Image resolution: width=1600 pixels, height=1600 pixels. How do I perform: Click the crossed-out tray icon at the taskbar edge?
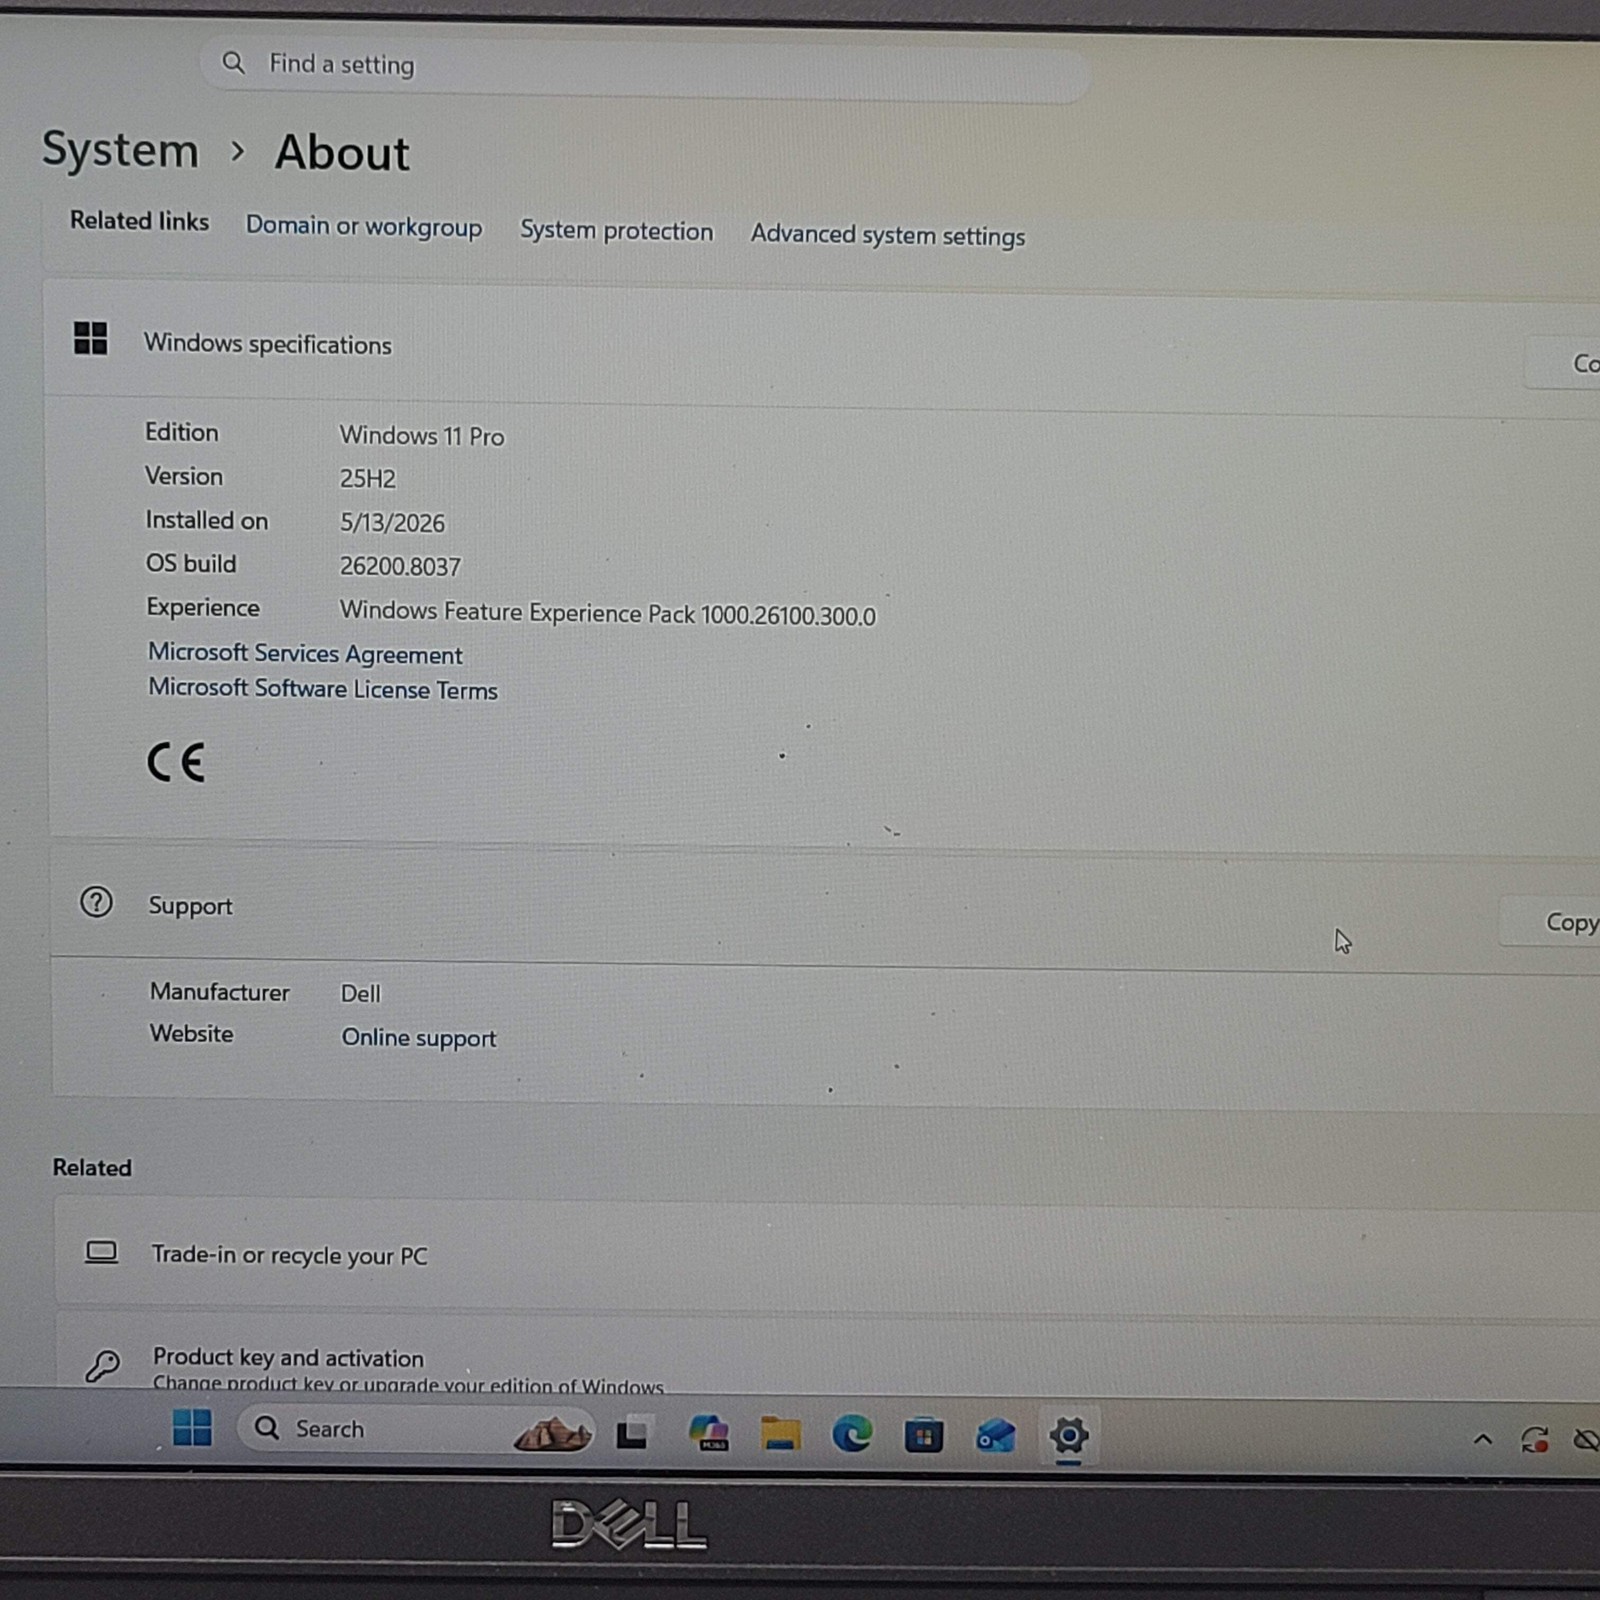pos(1587,1440)
